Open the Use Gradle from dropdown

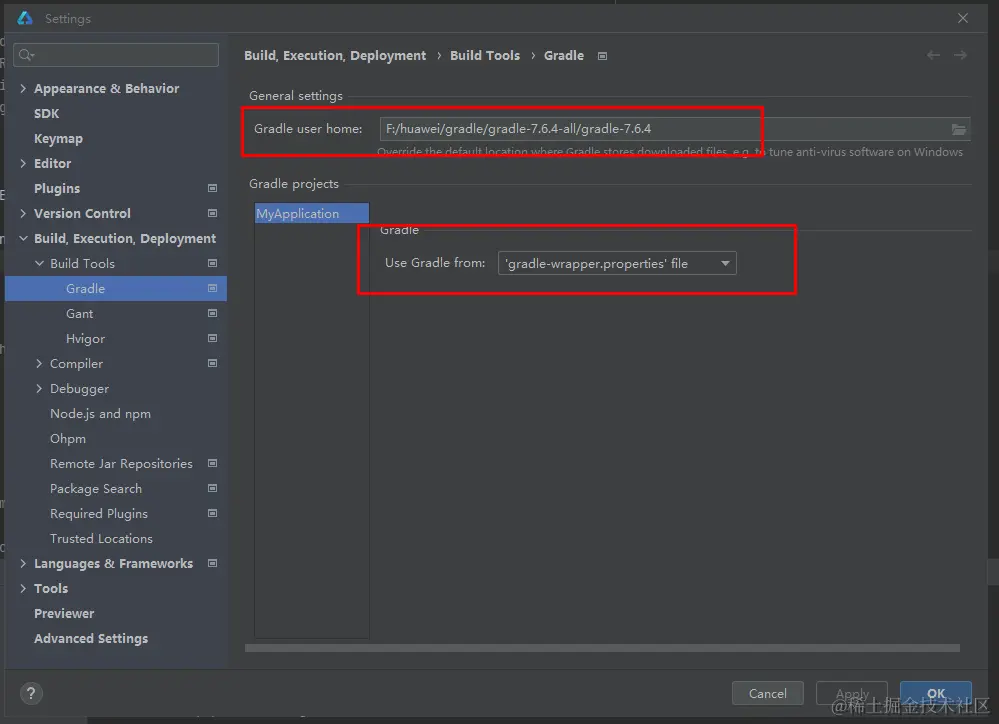tap(725, 263)
